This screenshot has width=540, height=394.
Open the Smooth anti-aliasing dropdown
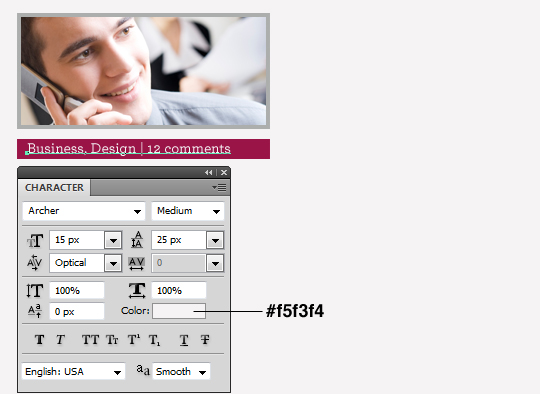tap(181, 371)
